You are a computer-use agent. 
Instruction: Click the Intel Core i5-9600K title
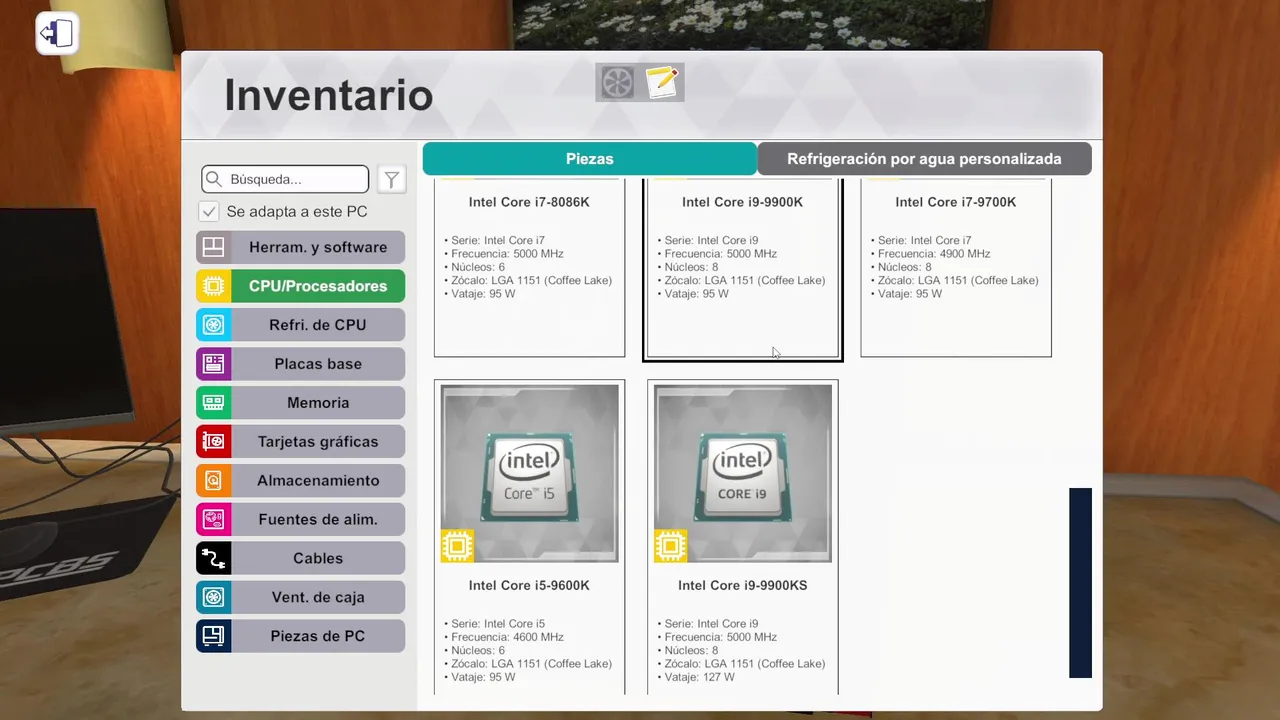tap(529, 585)
